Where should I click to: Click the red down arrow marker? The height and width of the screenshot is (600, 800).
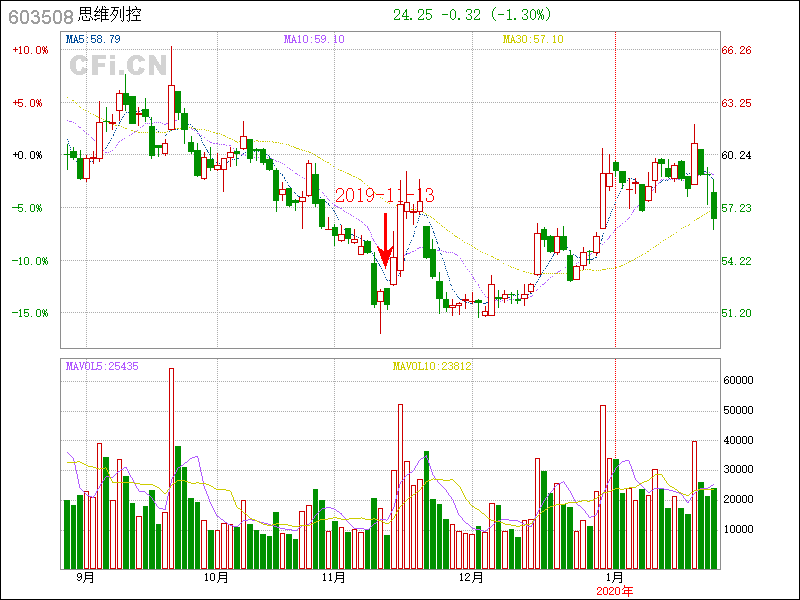pos(385,241)
